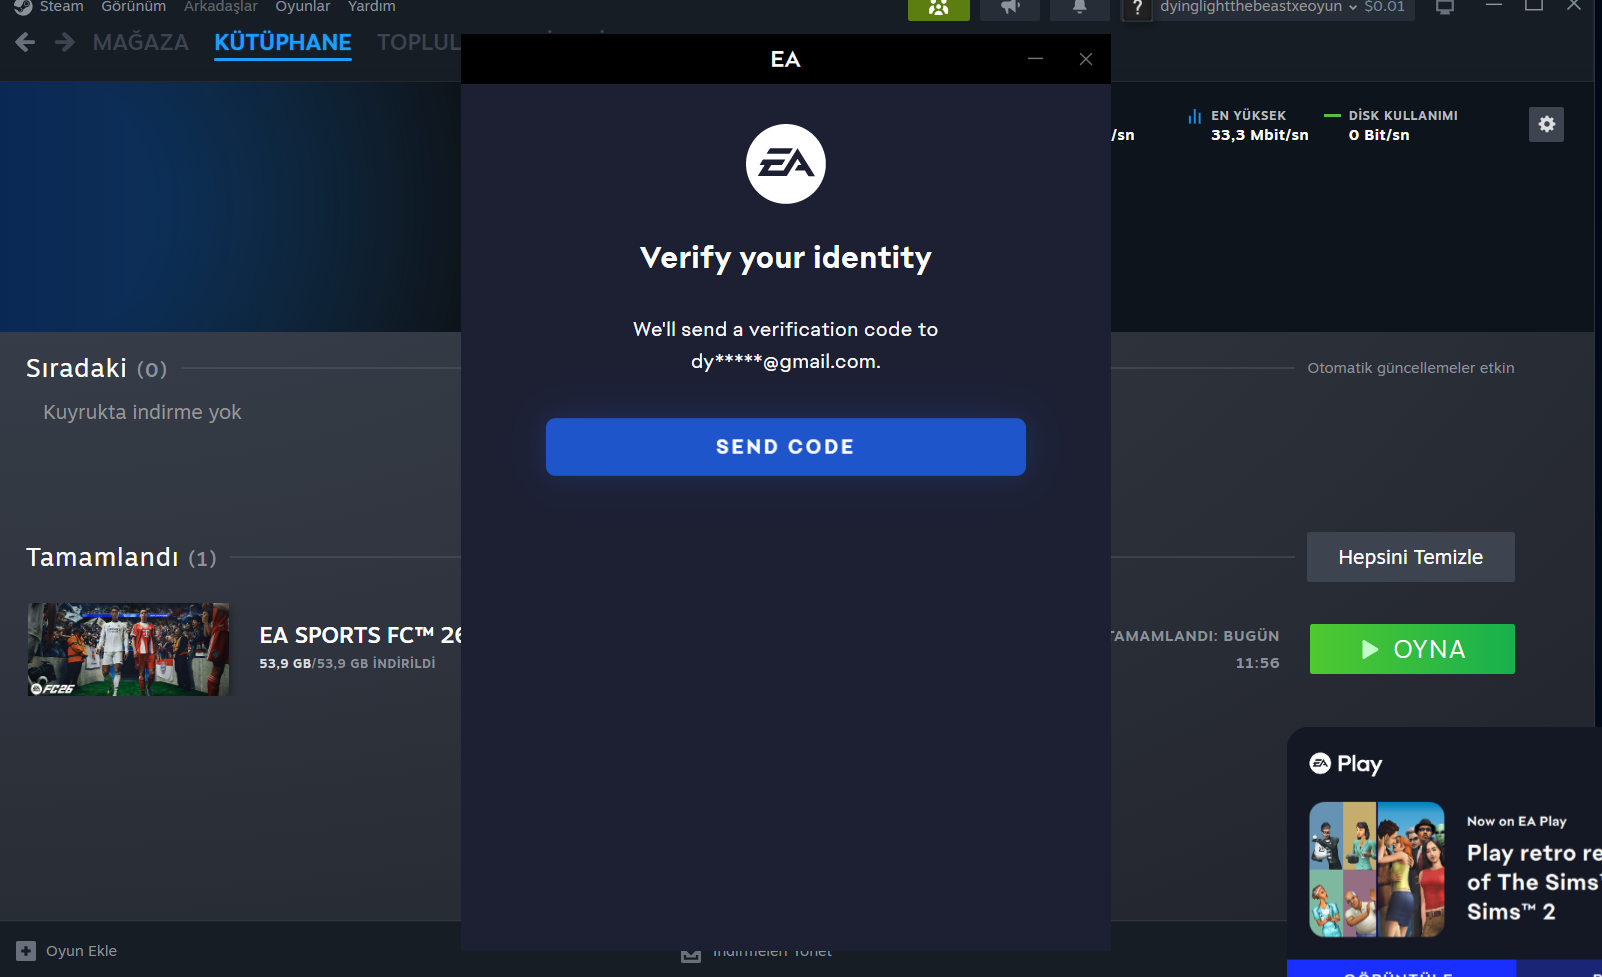Click the green icon button in Steam's title bar

(x=938, y=8)
